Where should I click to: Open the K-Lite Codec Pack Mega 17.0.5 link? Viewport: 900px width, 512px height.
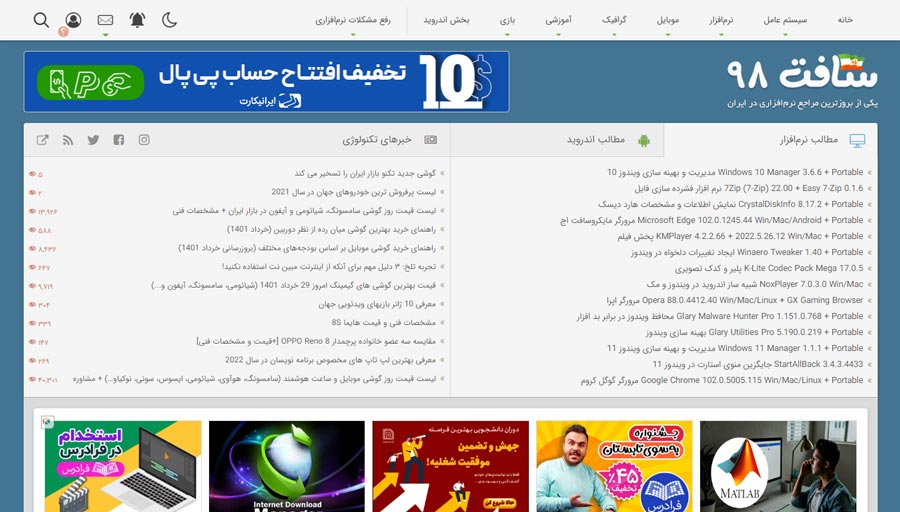tap(769, 269)
